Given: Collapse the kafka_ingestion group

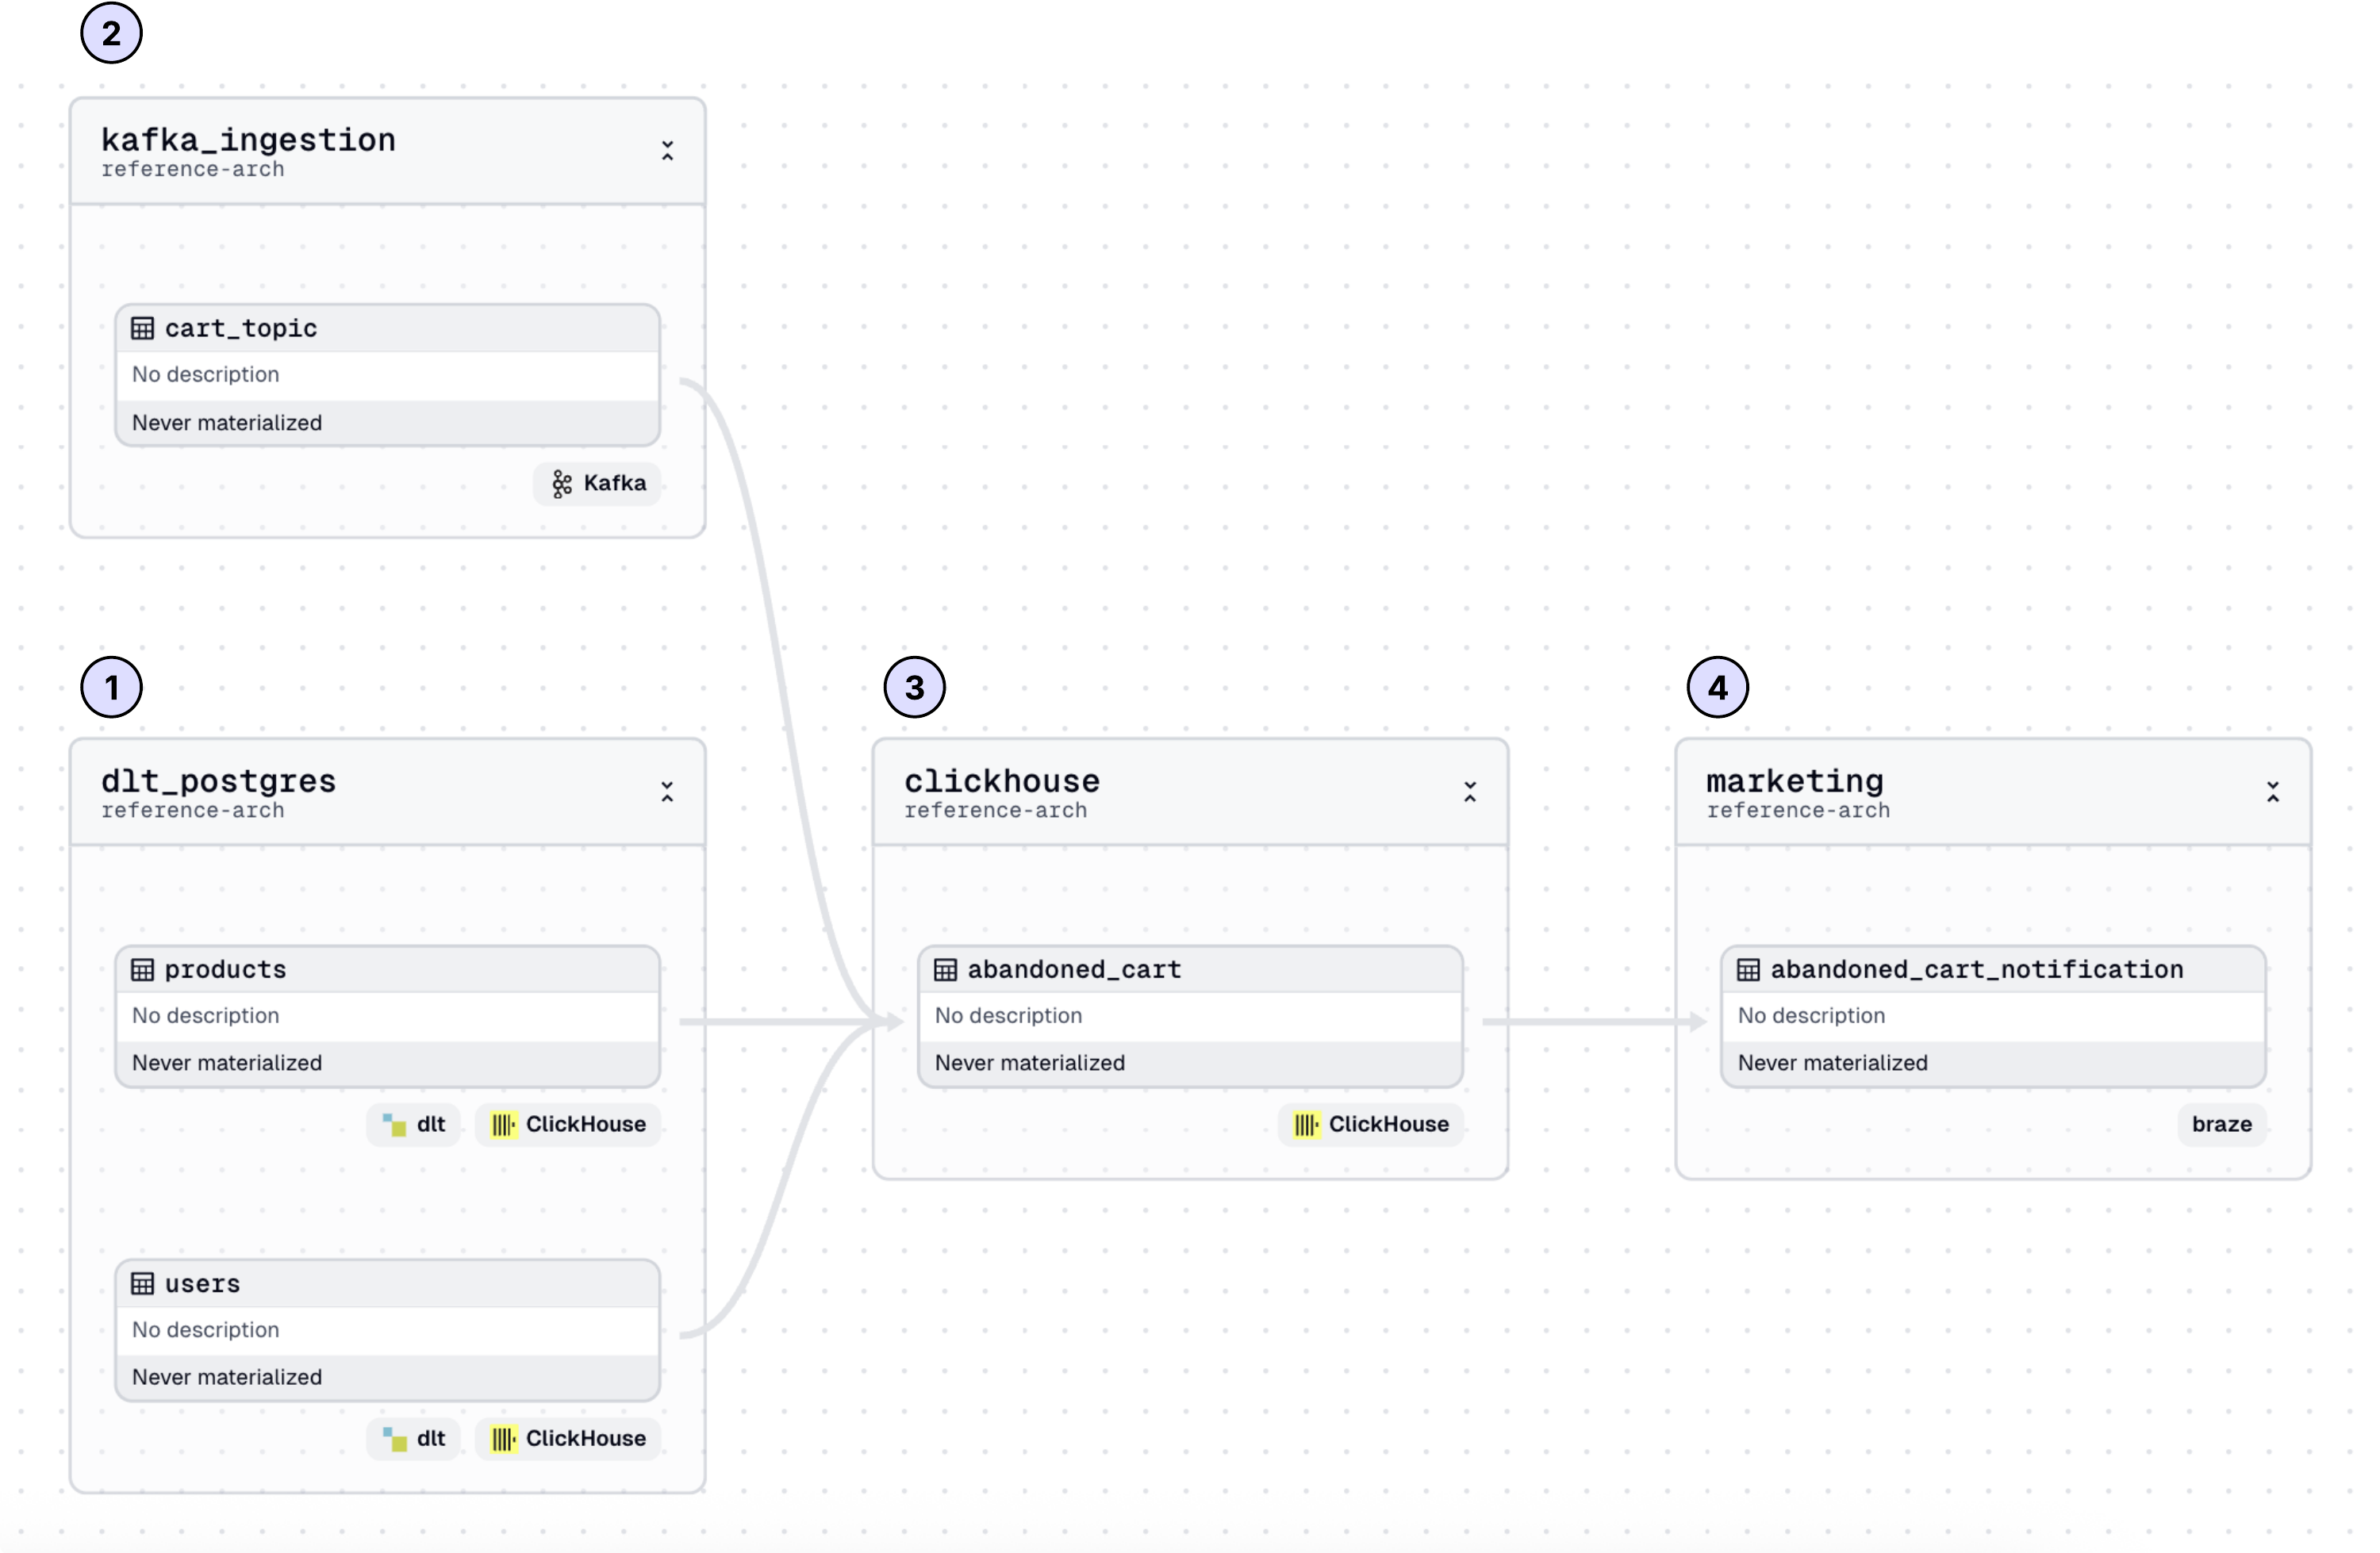Looking at the screenshot, I should click(x=667, y=151).
